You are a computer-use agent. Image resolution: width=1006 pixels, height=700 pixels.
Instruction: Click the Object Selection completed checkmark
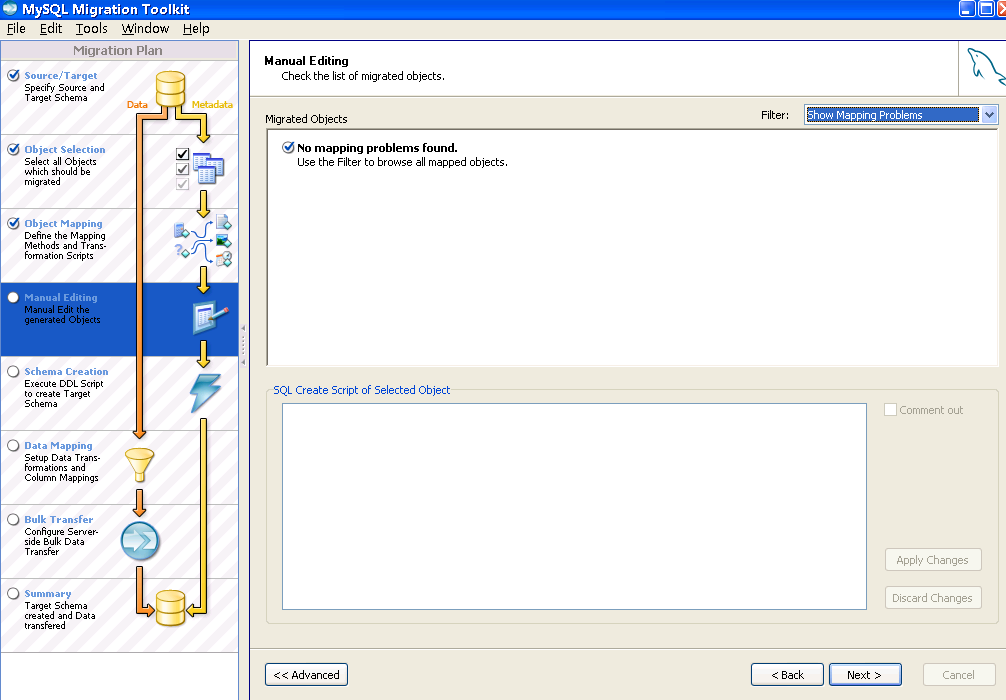click(13, 149)
